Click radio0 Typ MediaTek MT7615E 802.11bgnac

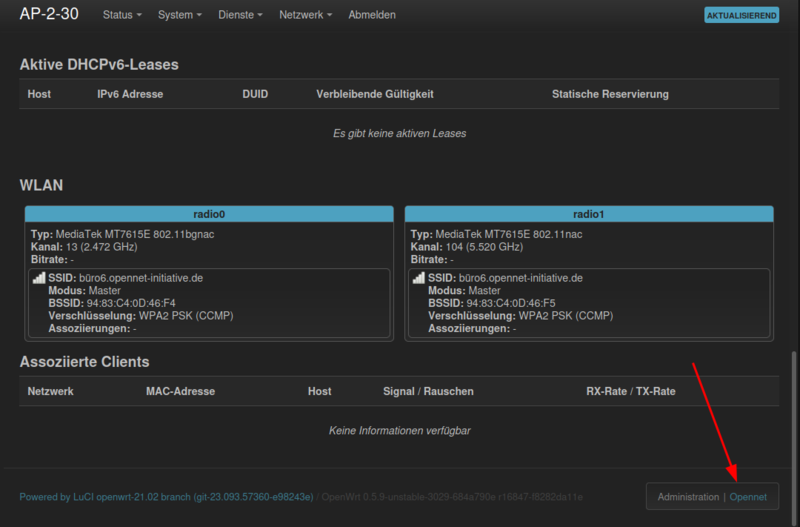click(x=122, y=234)
